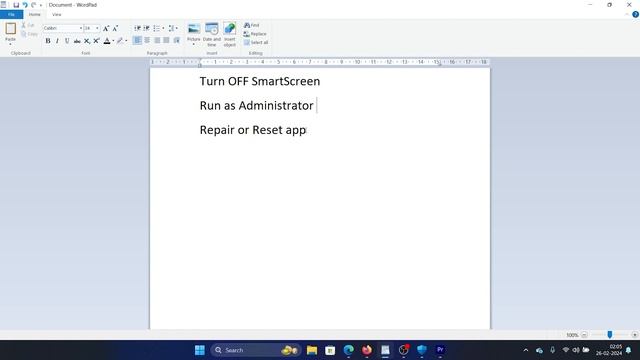Apply strikethrough formatting
Screen dimensions: 640x360
(77, 41)
